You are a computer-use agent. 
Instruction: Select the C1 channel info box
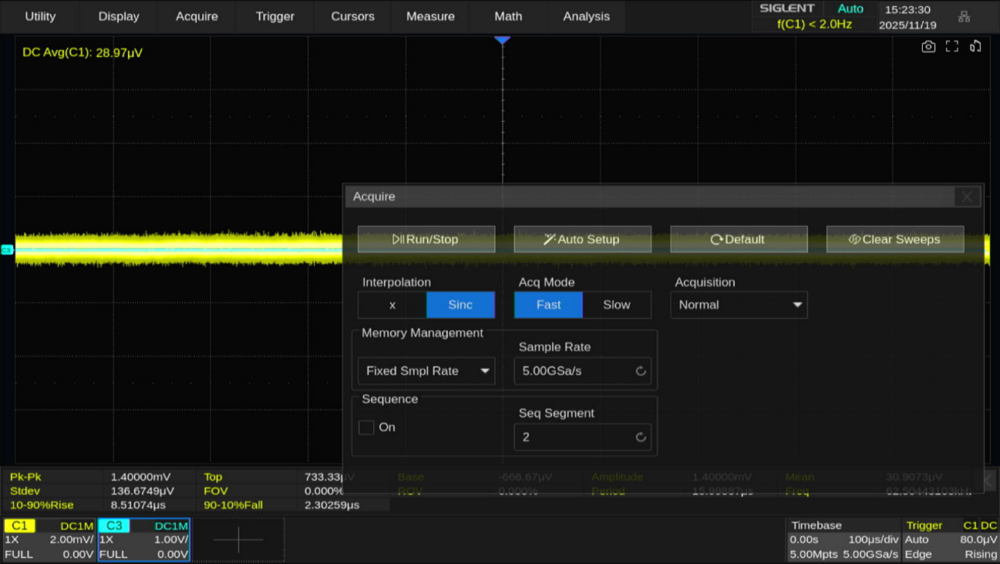pos(49,540)
